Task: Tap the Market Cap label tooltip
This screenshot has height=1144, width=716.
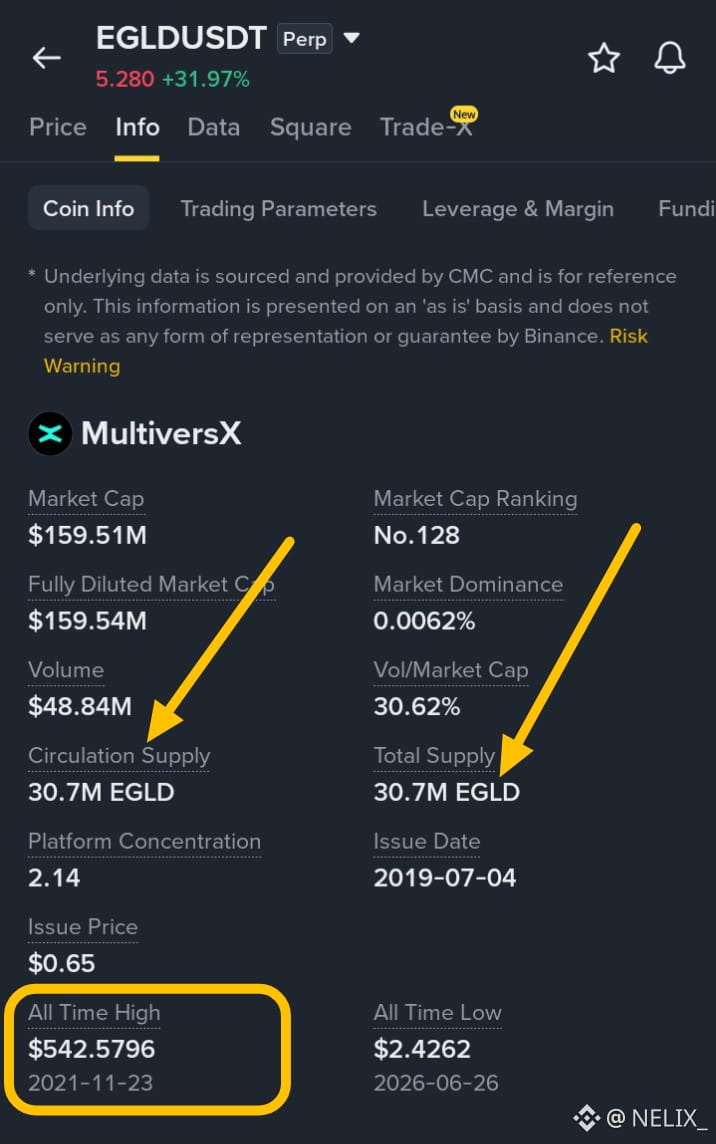Action: click(86, 499)
